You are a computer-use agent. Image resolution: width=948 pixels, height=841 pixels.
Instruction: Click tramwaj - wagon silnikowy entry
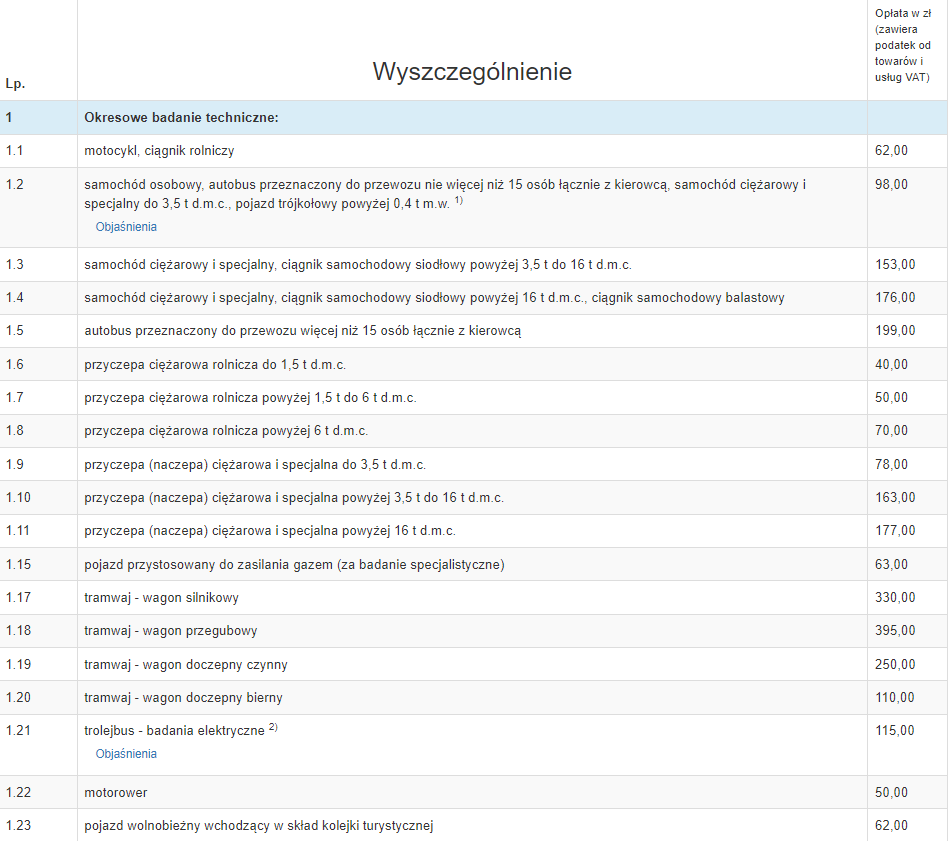(161, 598)
